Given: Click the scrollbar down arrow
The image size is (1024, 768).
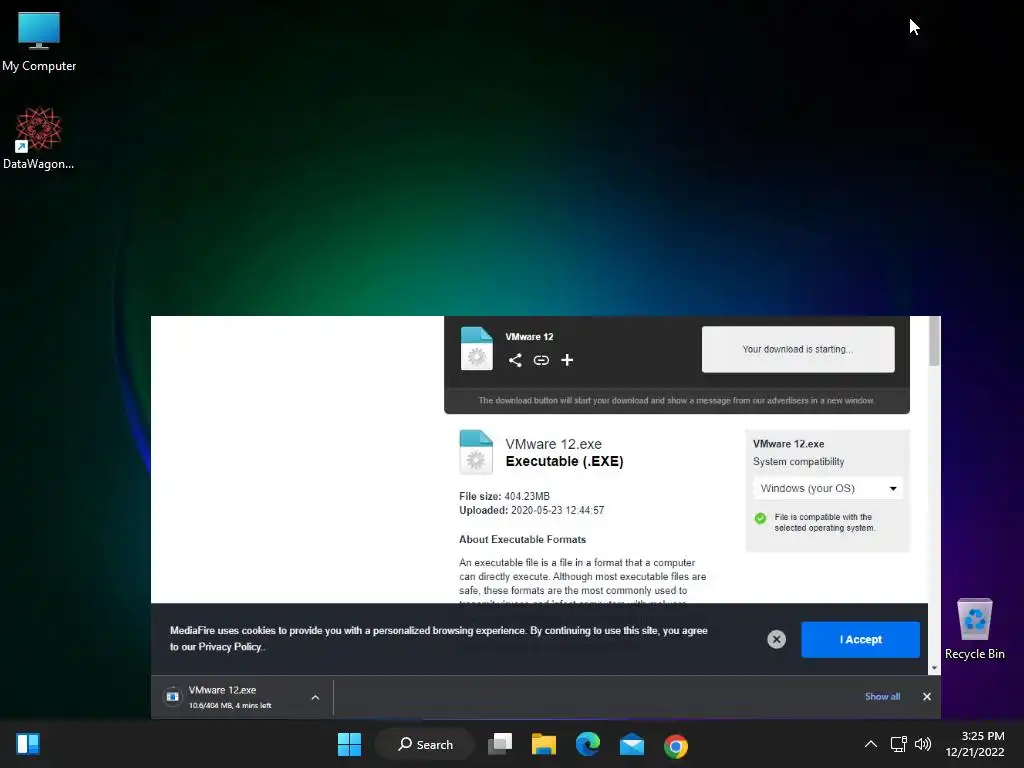Looking at the screenshot, I should point(934,668).
